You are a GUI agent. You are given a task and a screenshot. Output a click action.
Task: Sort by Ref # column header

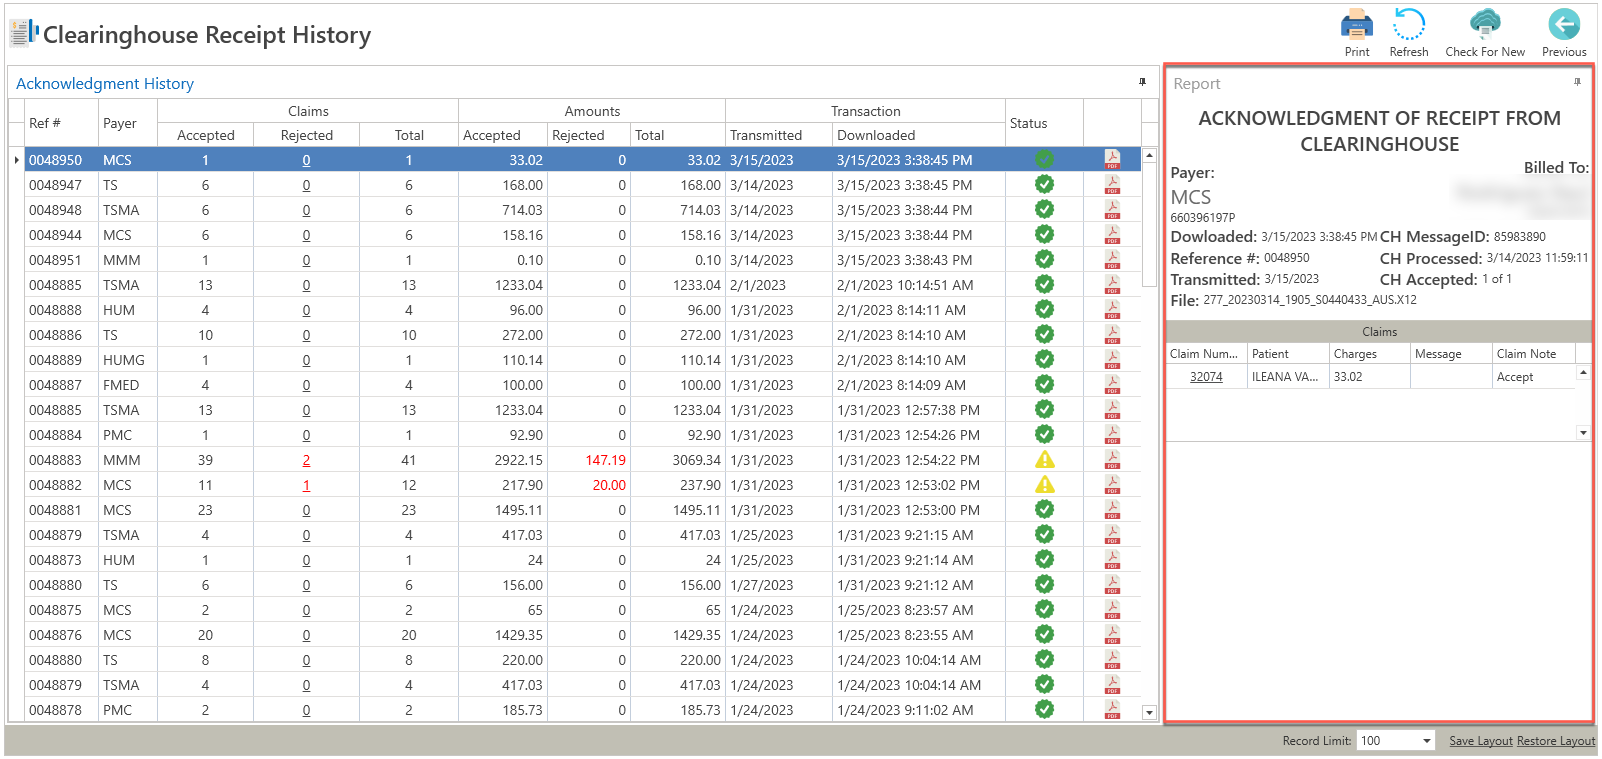(61, 123)
